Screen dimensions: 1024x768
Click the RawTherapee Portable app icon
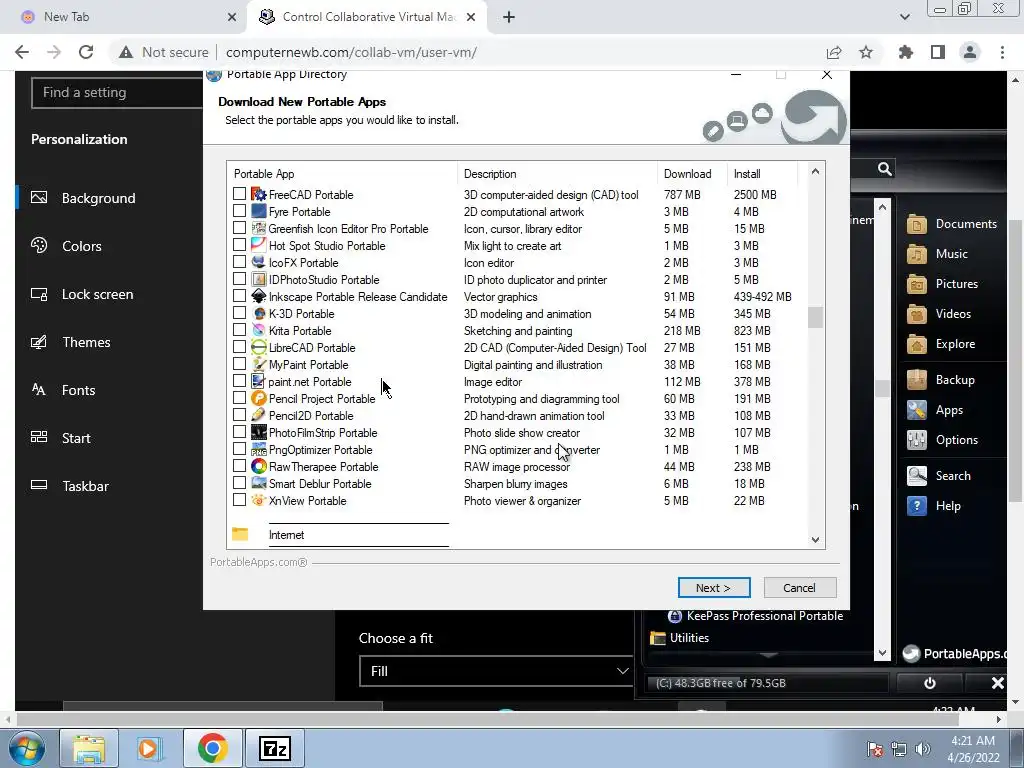[259, 466]
